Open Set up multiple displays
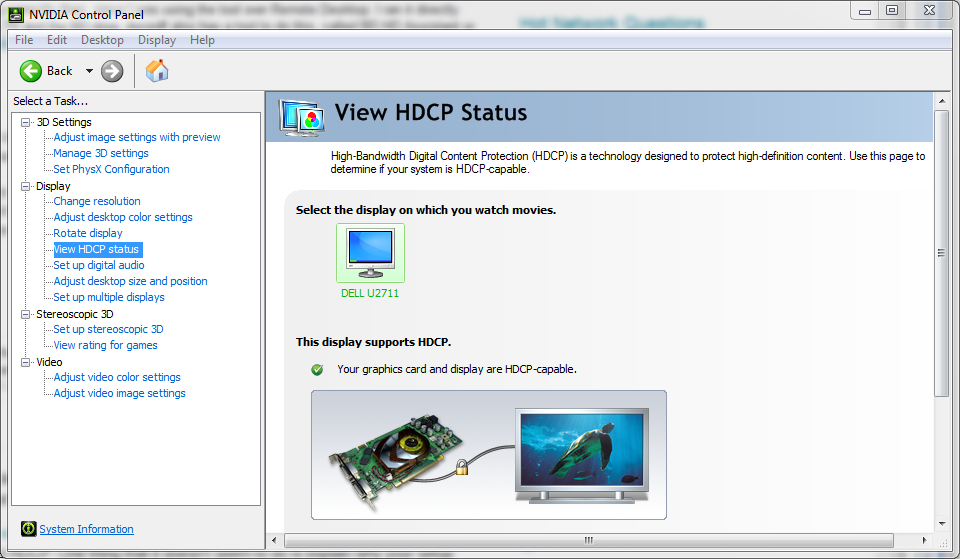The image size is (960, 559). coord(109,297)
